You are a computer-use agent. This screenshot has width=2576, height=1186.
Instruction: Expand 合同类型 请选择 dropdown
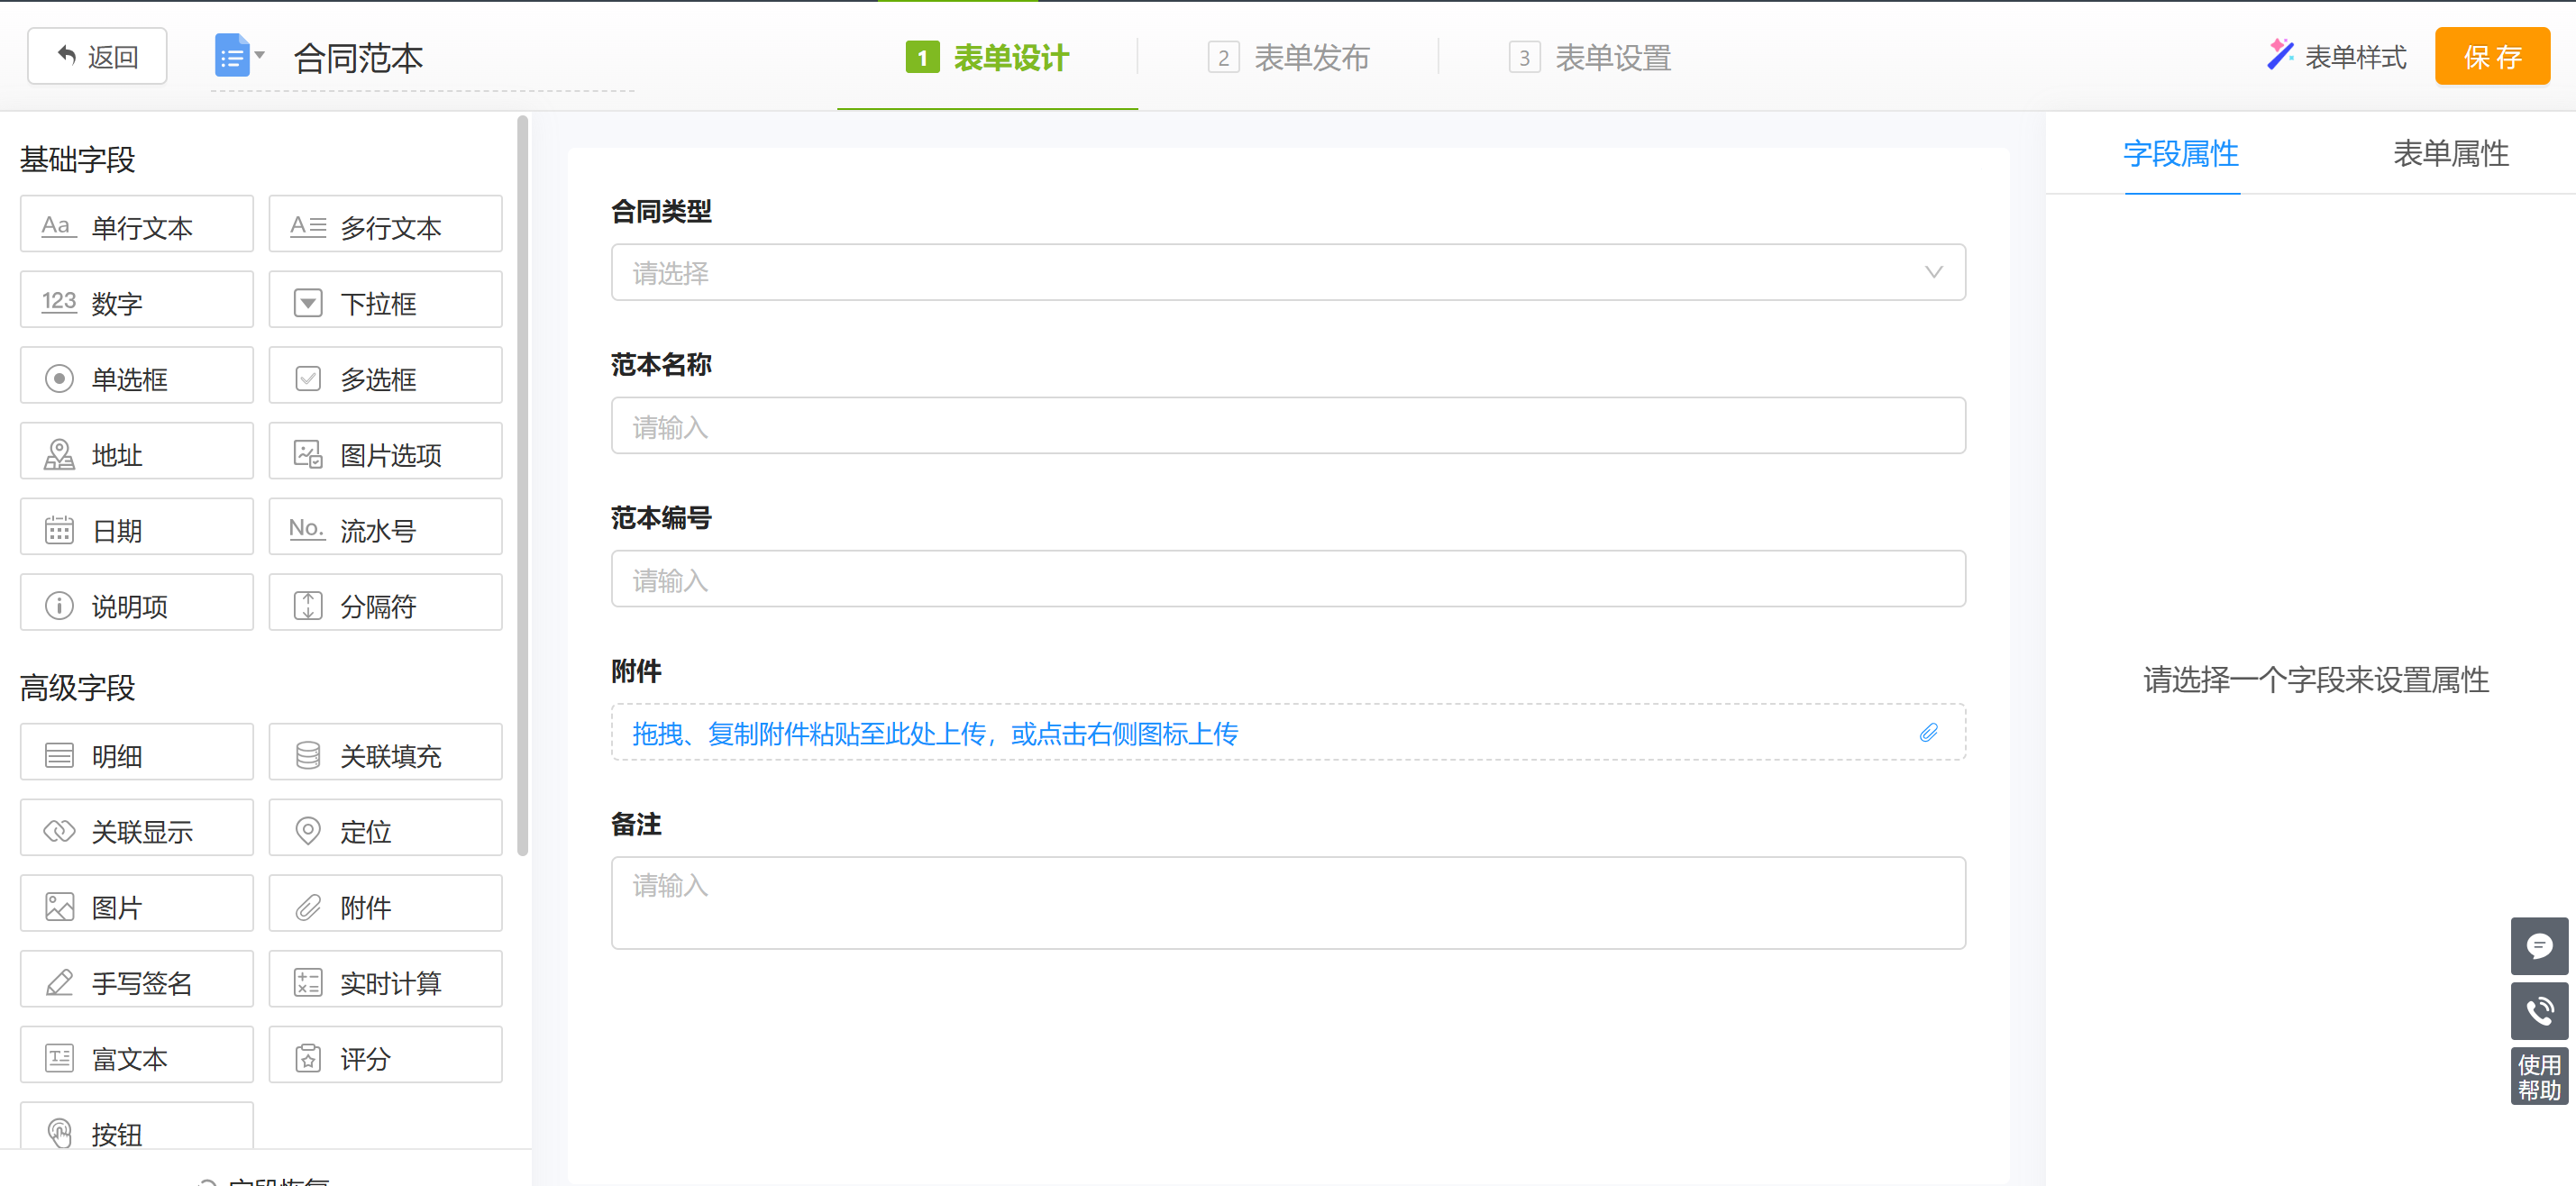tap(1287, 272)
